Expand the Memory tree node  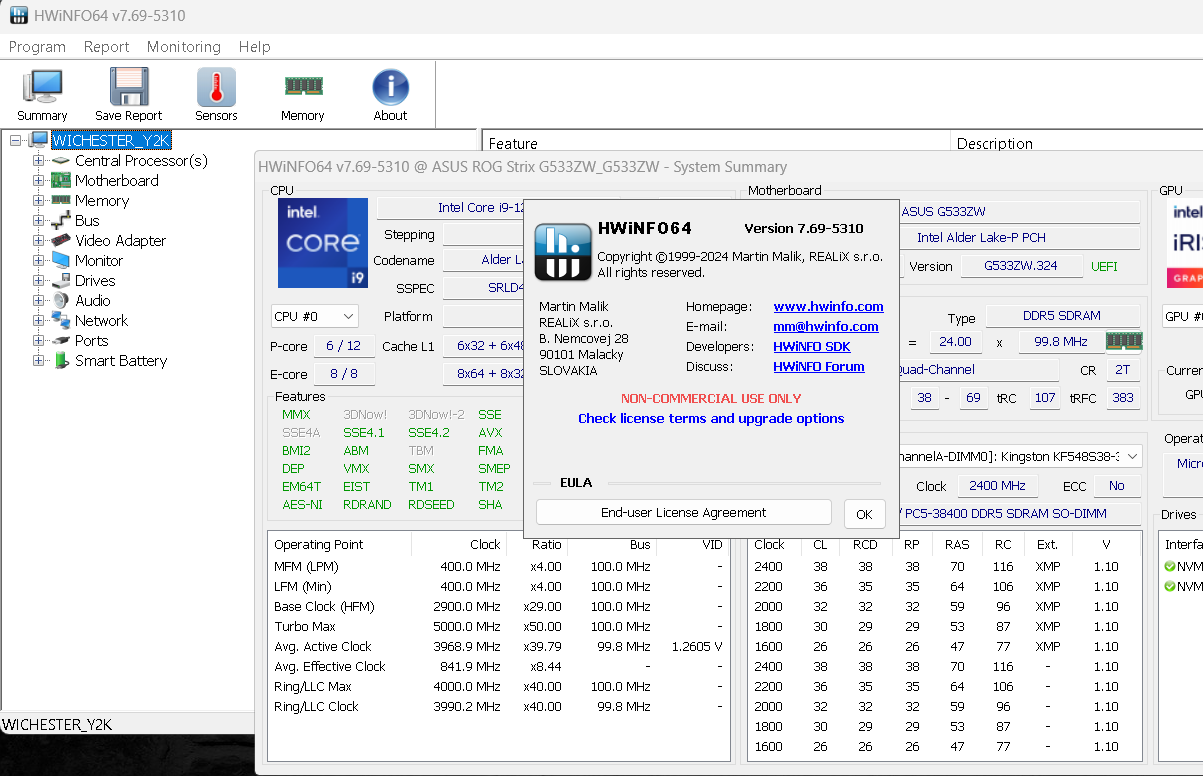coord(39,201)
